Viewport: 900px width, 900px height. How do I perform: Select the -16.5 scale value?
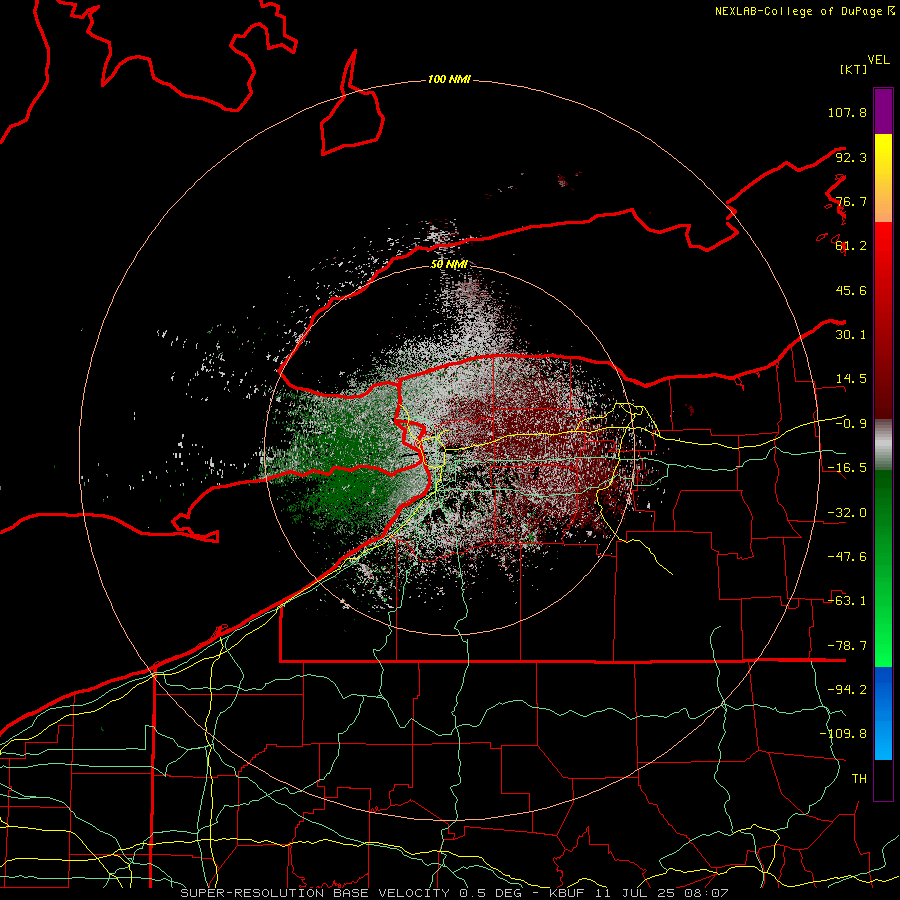tap(847, 468)
